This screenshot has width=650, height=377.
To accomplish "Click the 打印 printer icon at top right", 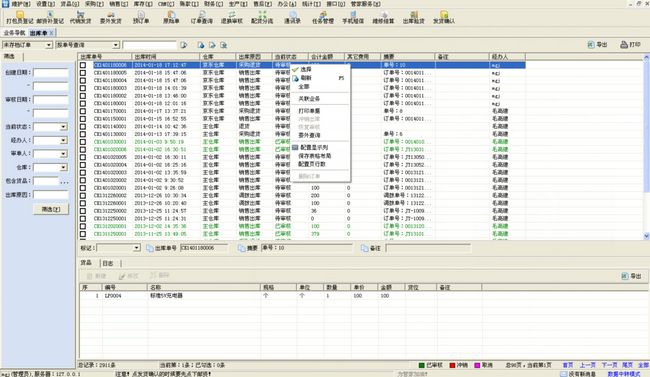I will pyautogui.click(x=624, y=44).
